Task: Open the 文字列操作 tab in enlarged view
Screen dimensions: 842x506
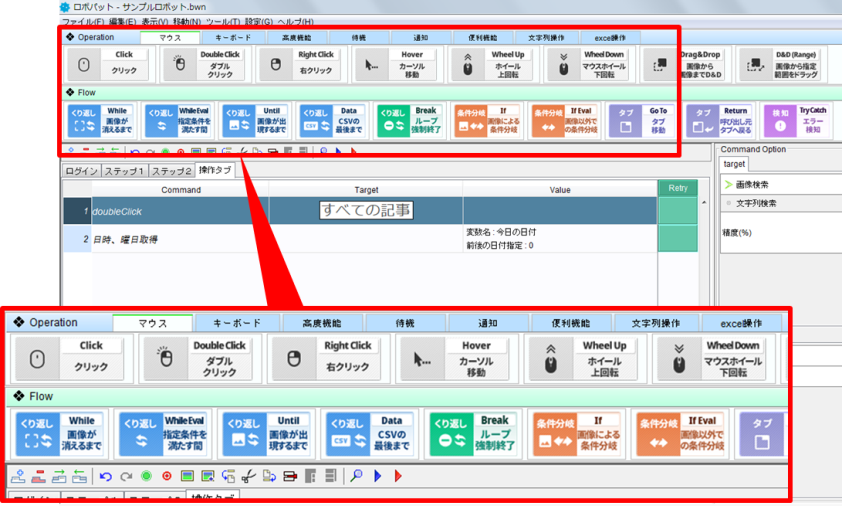Action: (656, 323)
